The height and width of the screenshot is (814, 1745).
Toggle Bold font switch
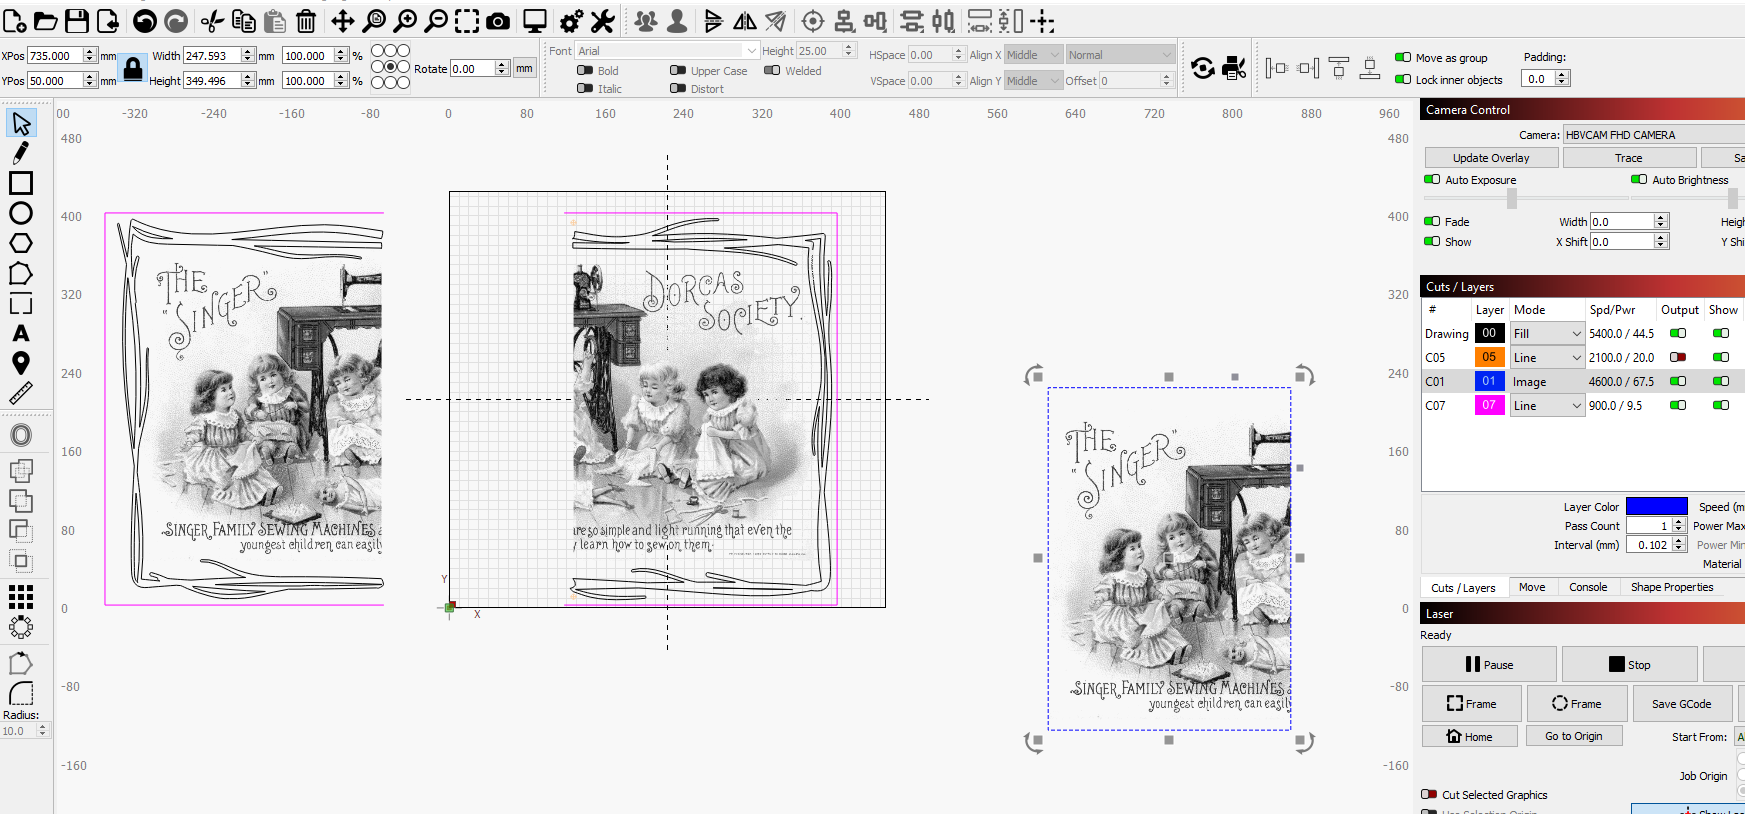tap(585, 71)
